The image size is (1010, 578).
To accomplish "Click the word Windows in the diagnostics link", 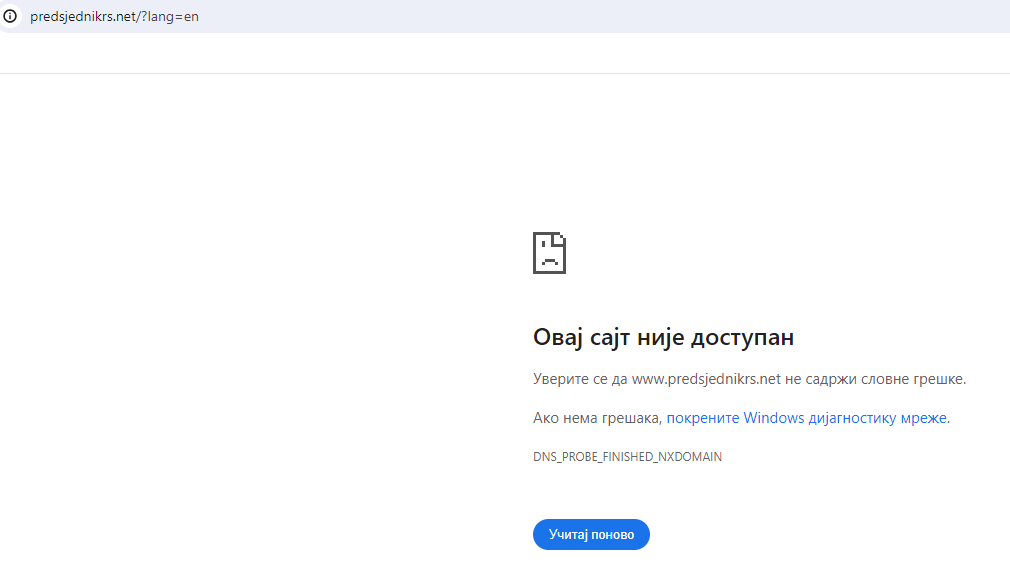I will tap(774, 418).
